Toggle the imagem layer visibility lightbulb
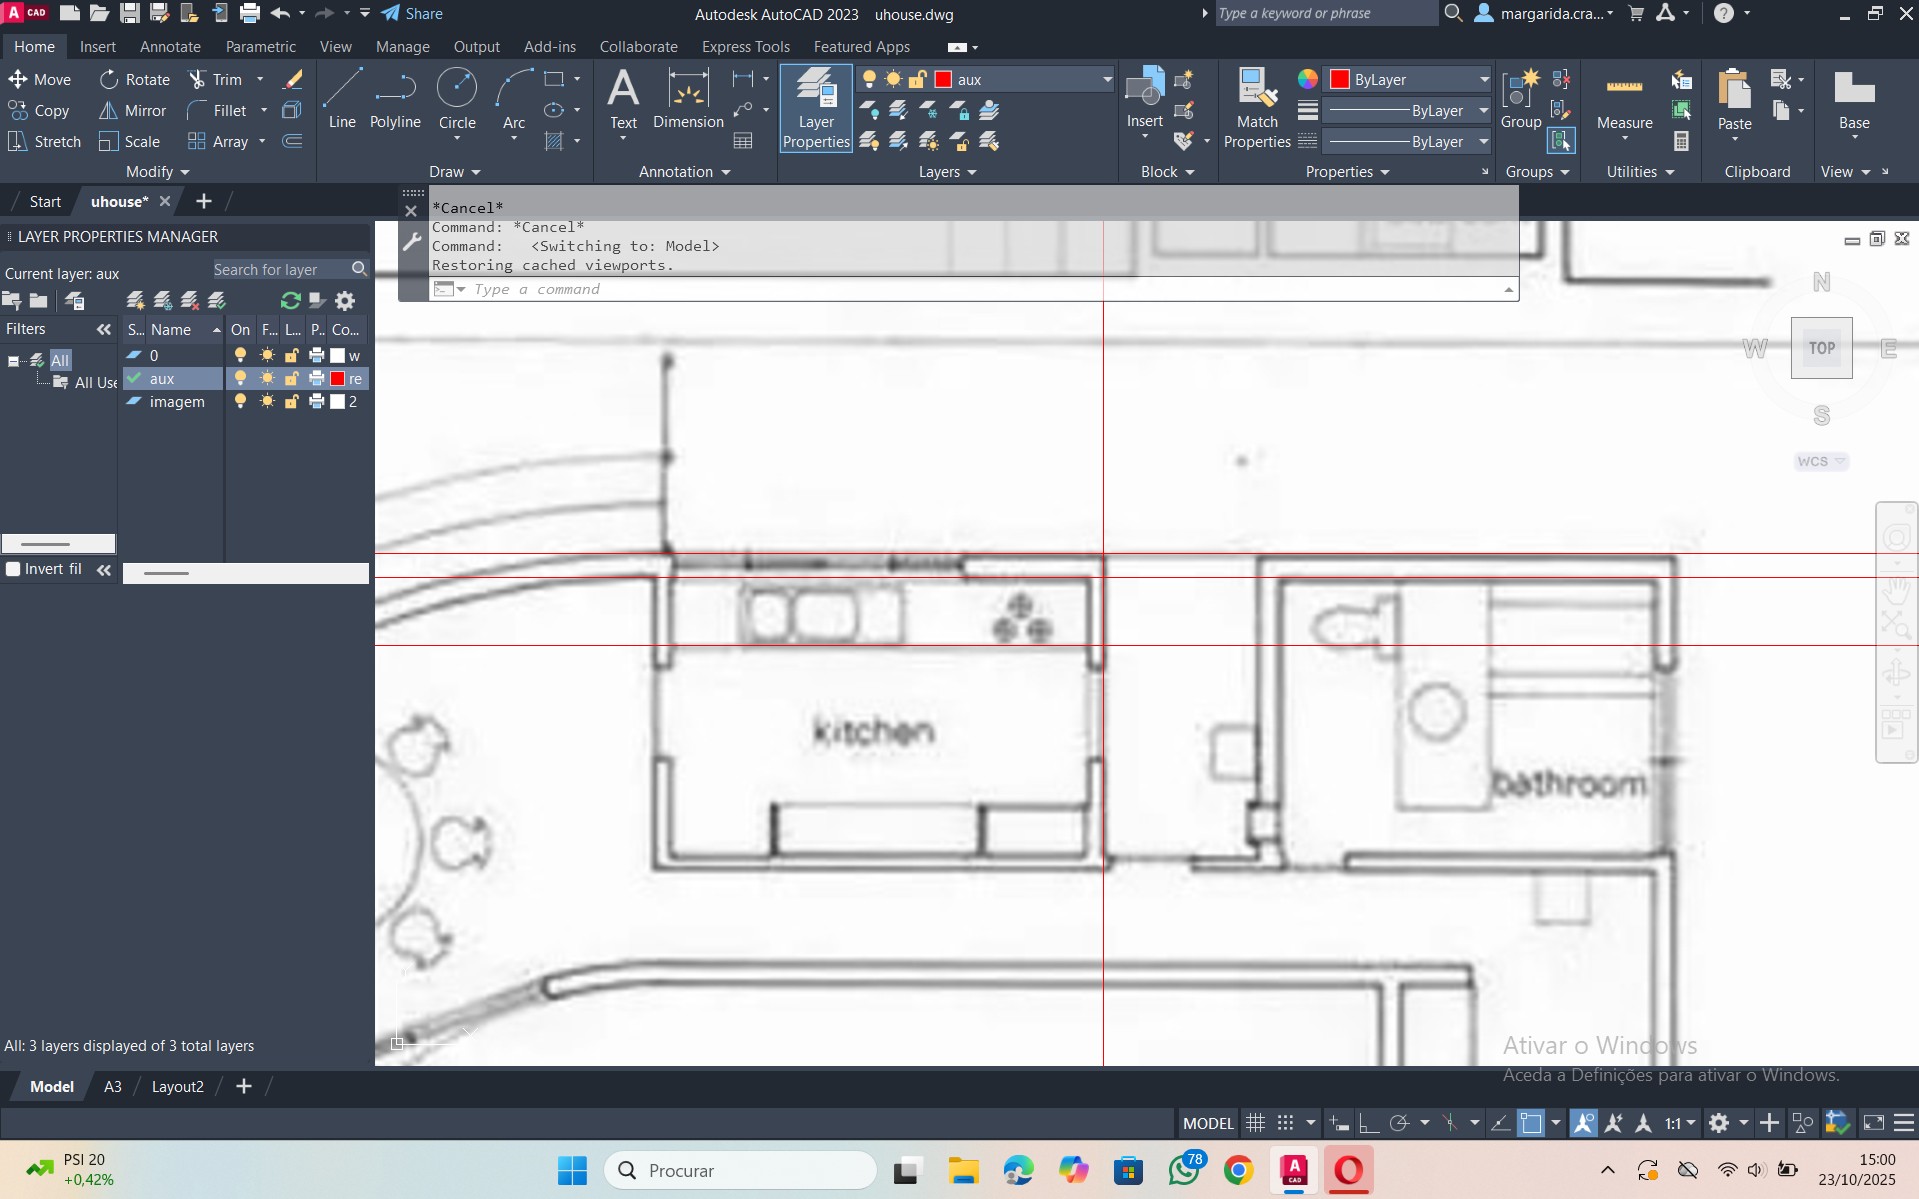 pyautogui.click(x=240, y=402)
